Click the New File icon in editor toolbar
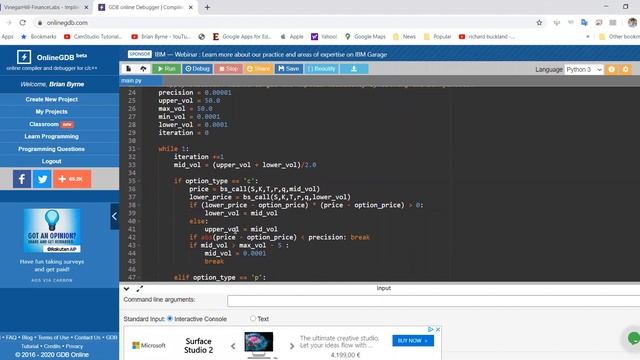Image resolution: width=640 pixels, height=360 pixels. point(128,69)
